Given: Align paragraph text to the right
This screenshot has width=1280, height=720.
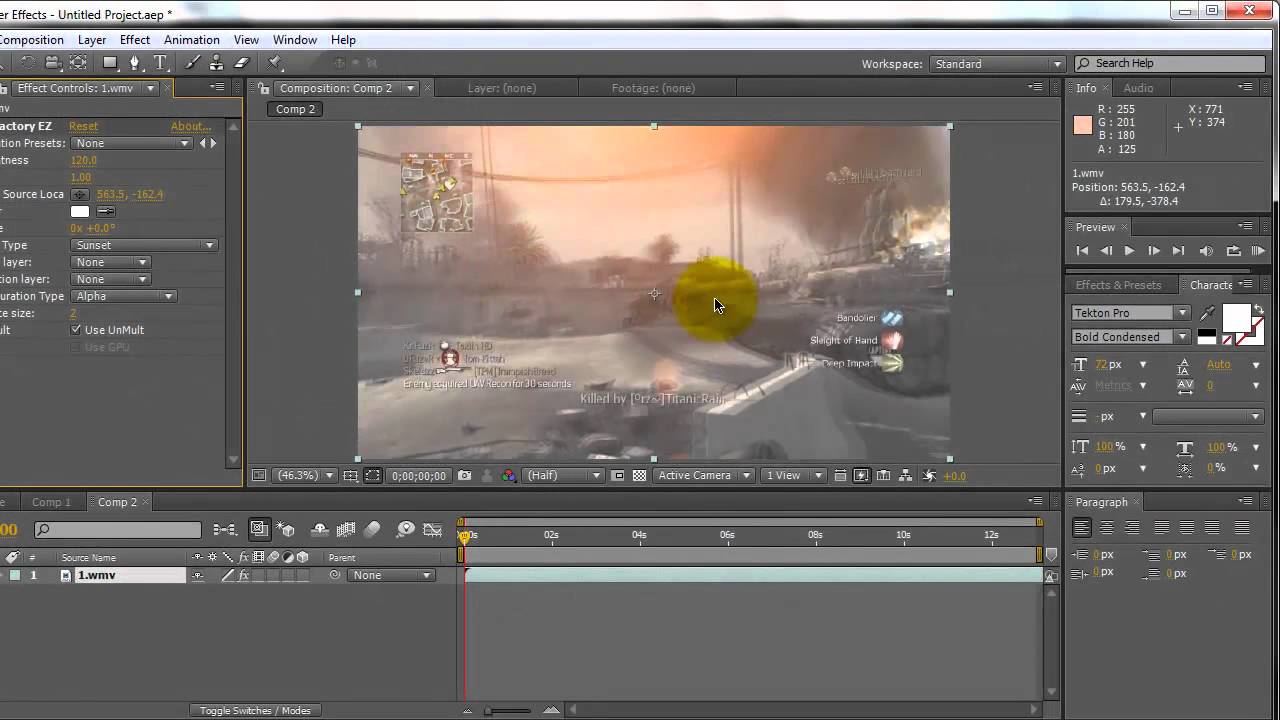Looking at the screenshot, I should coord(1132,528).
